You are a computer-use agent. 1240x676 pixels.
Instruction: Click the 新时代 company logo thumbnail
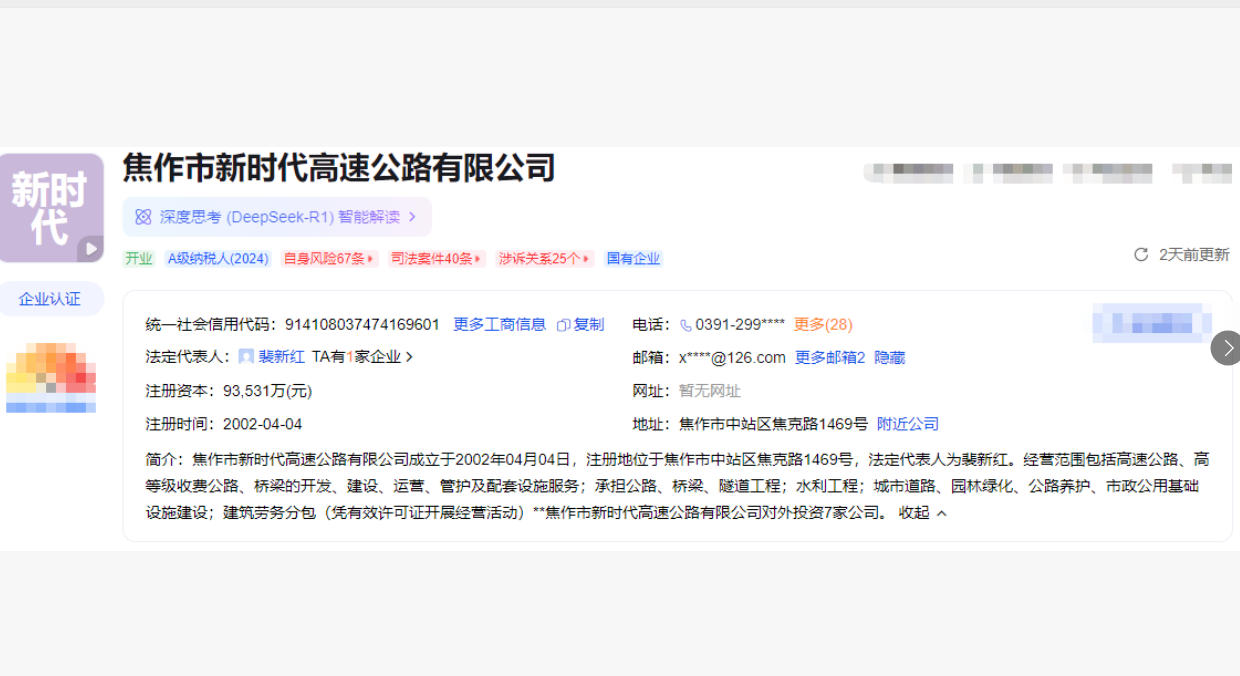click(52, 207)
